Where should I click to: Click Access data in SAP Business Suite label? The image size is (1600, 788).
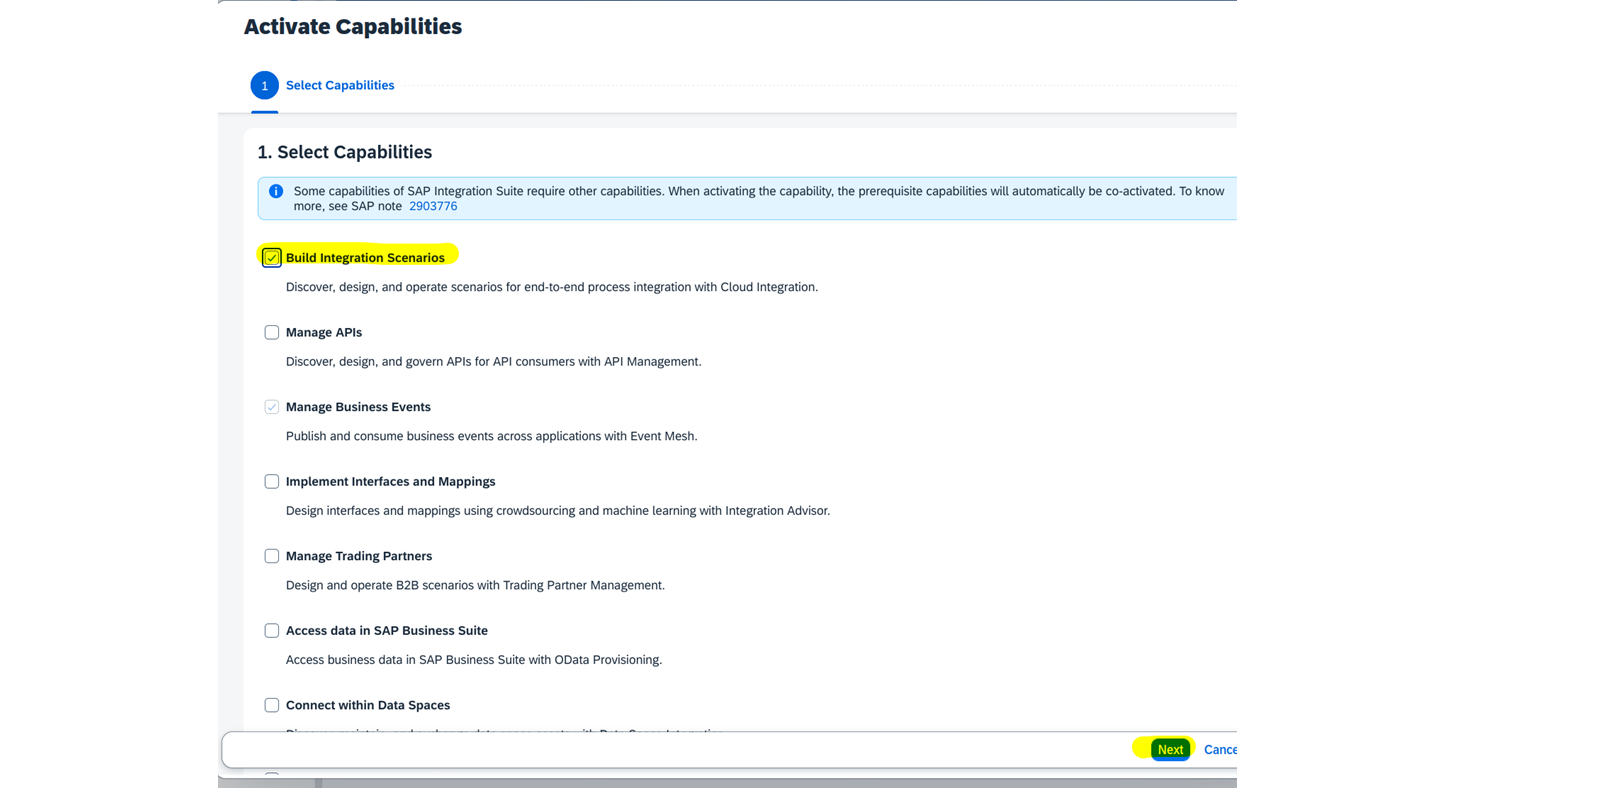(387, 631)
